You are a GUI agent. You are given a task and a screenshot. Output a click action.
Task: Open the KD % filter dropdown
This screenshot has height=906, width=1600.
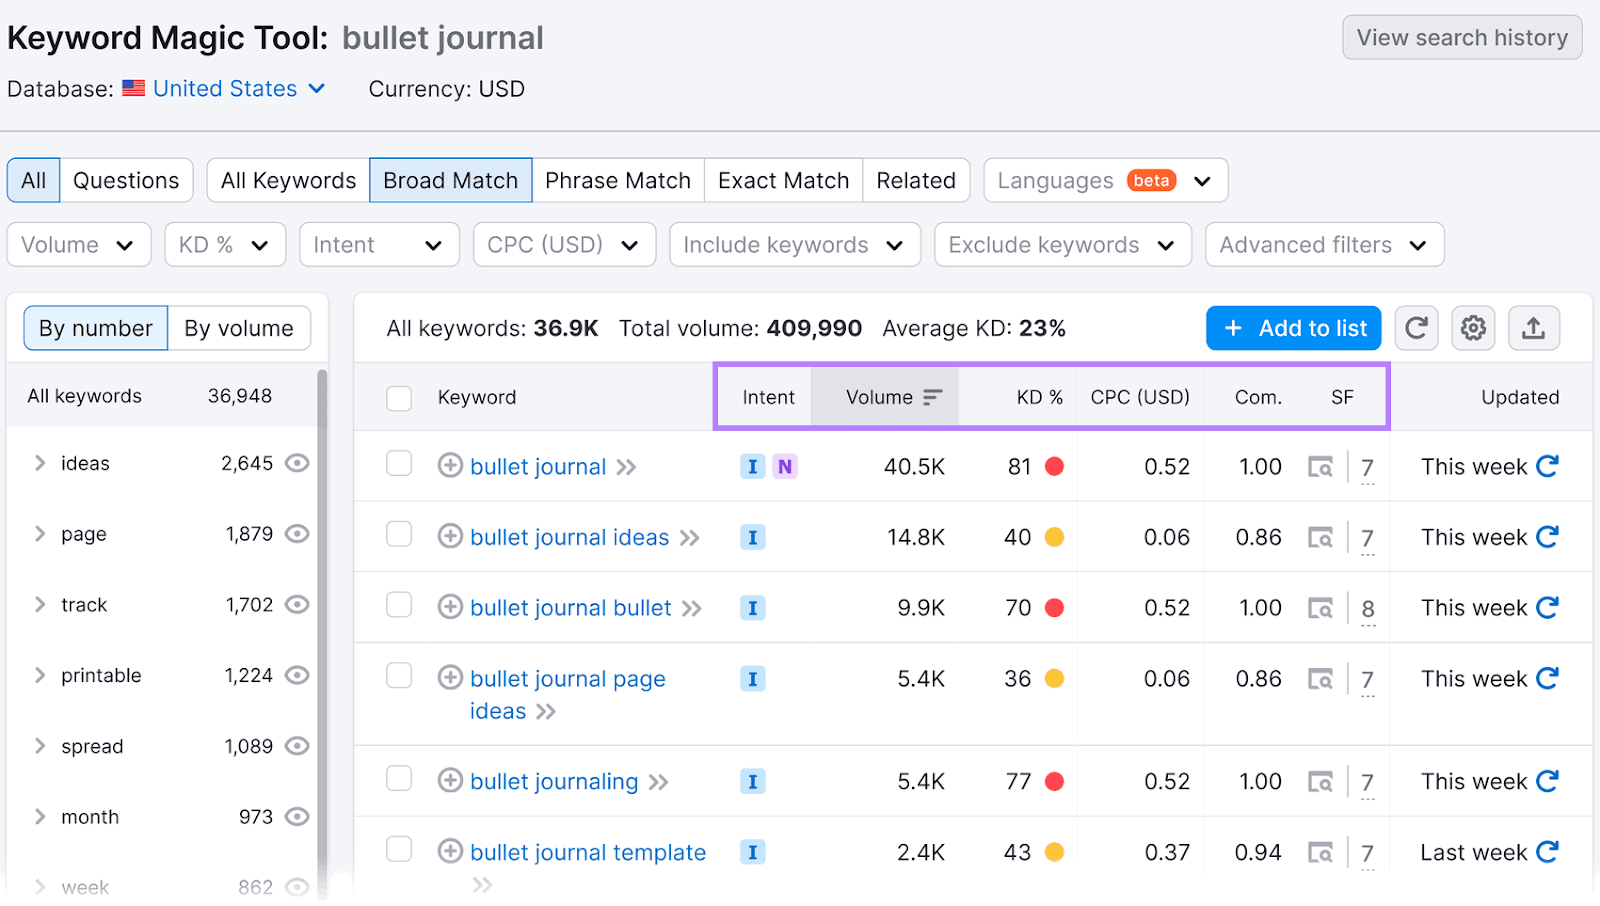(224, 244)
